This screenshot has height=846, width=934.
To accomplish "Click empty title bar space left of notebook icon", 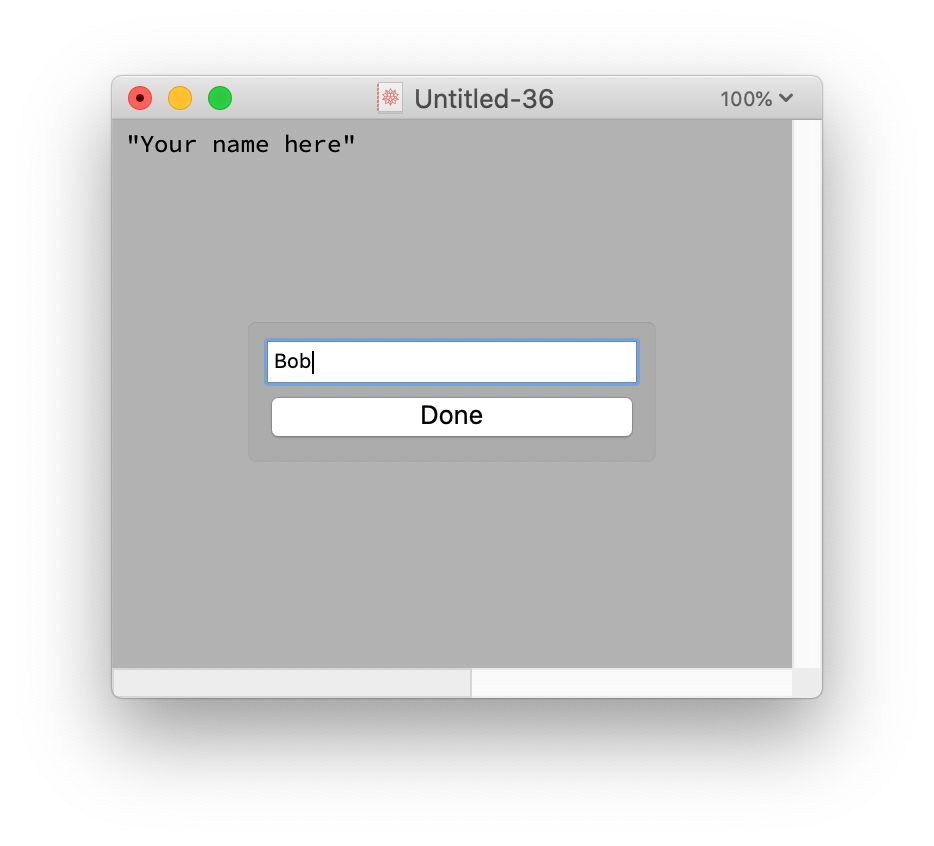I will click(304, 98).
